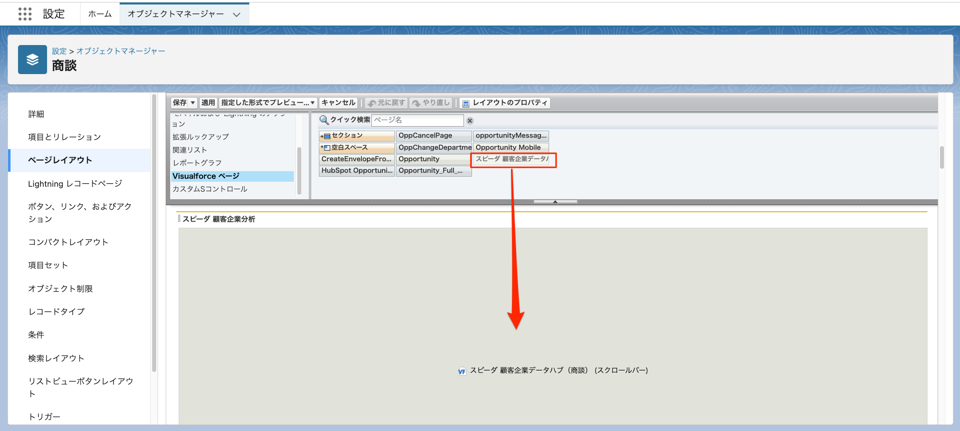Click the キャンセル button
This screenshot has height=431, width=960.
click(338, 103)
